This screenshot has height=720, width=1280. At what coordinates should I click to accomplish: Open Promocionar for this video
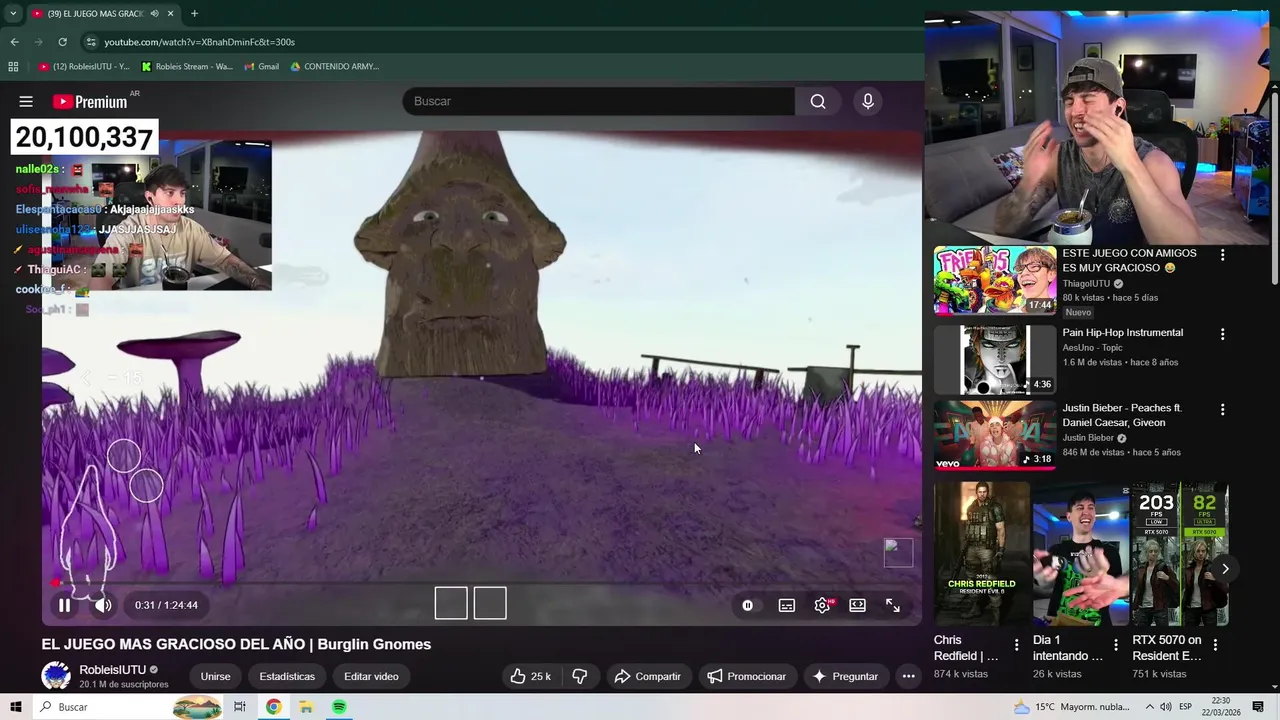click(x=746, y=676)
